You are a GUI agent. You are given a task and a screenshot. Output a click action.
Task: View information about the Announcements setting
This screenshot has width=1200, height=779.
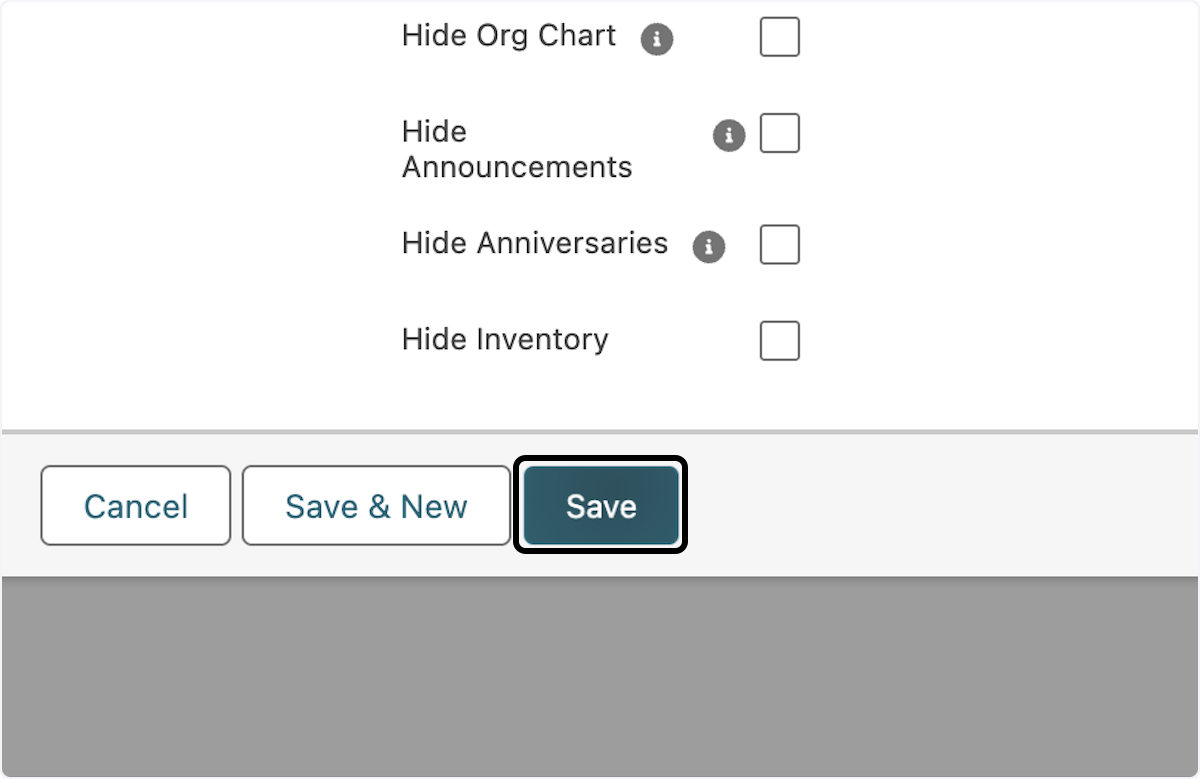click(x=729, y=135)
